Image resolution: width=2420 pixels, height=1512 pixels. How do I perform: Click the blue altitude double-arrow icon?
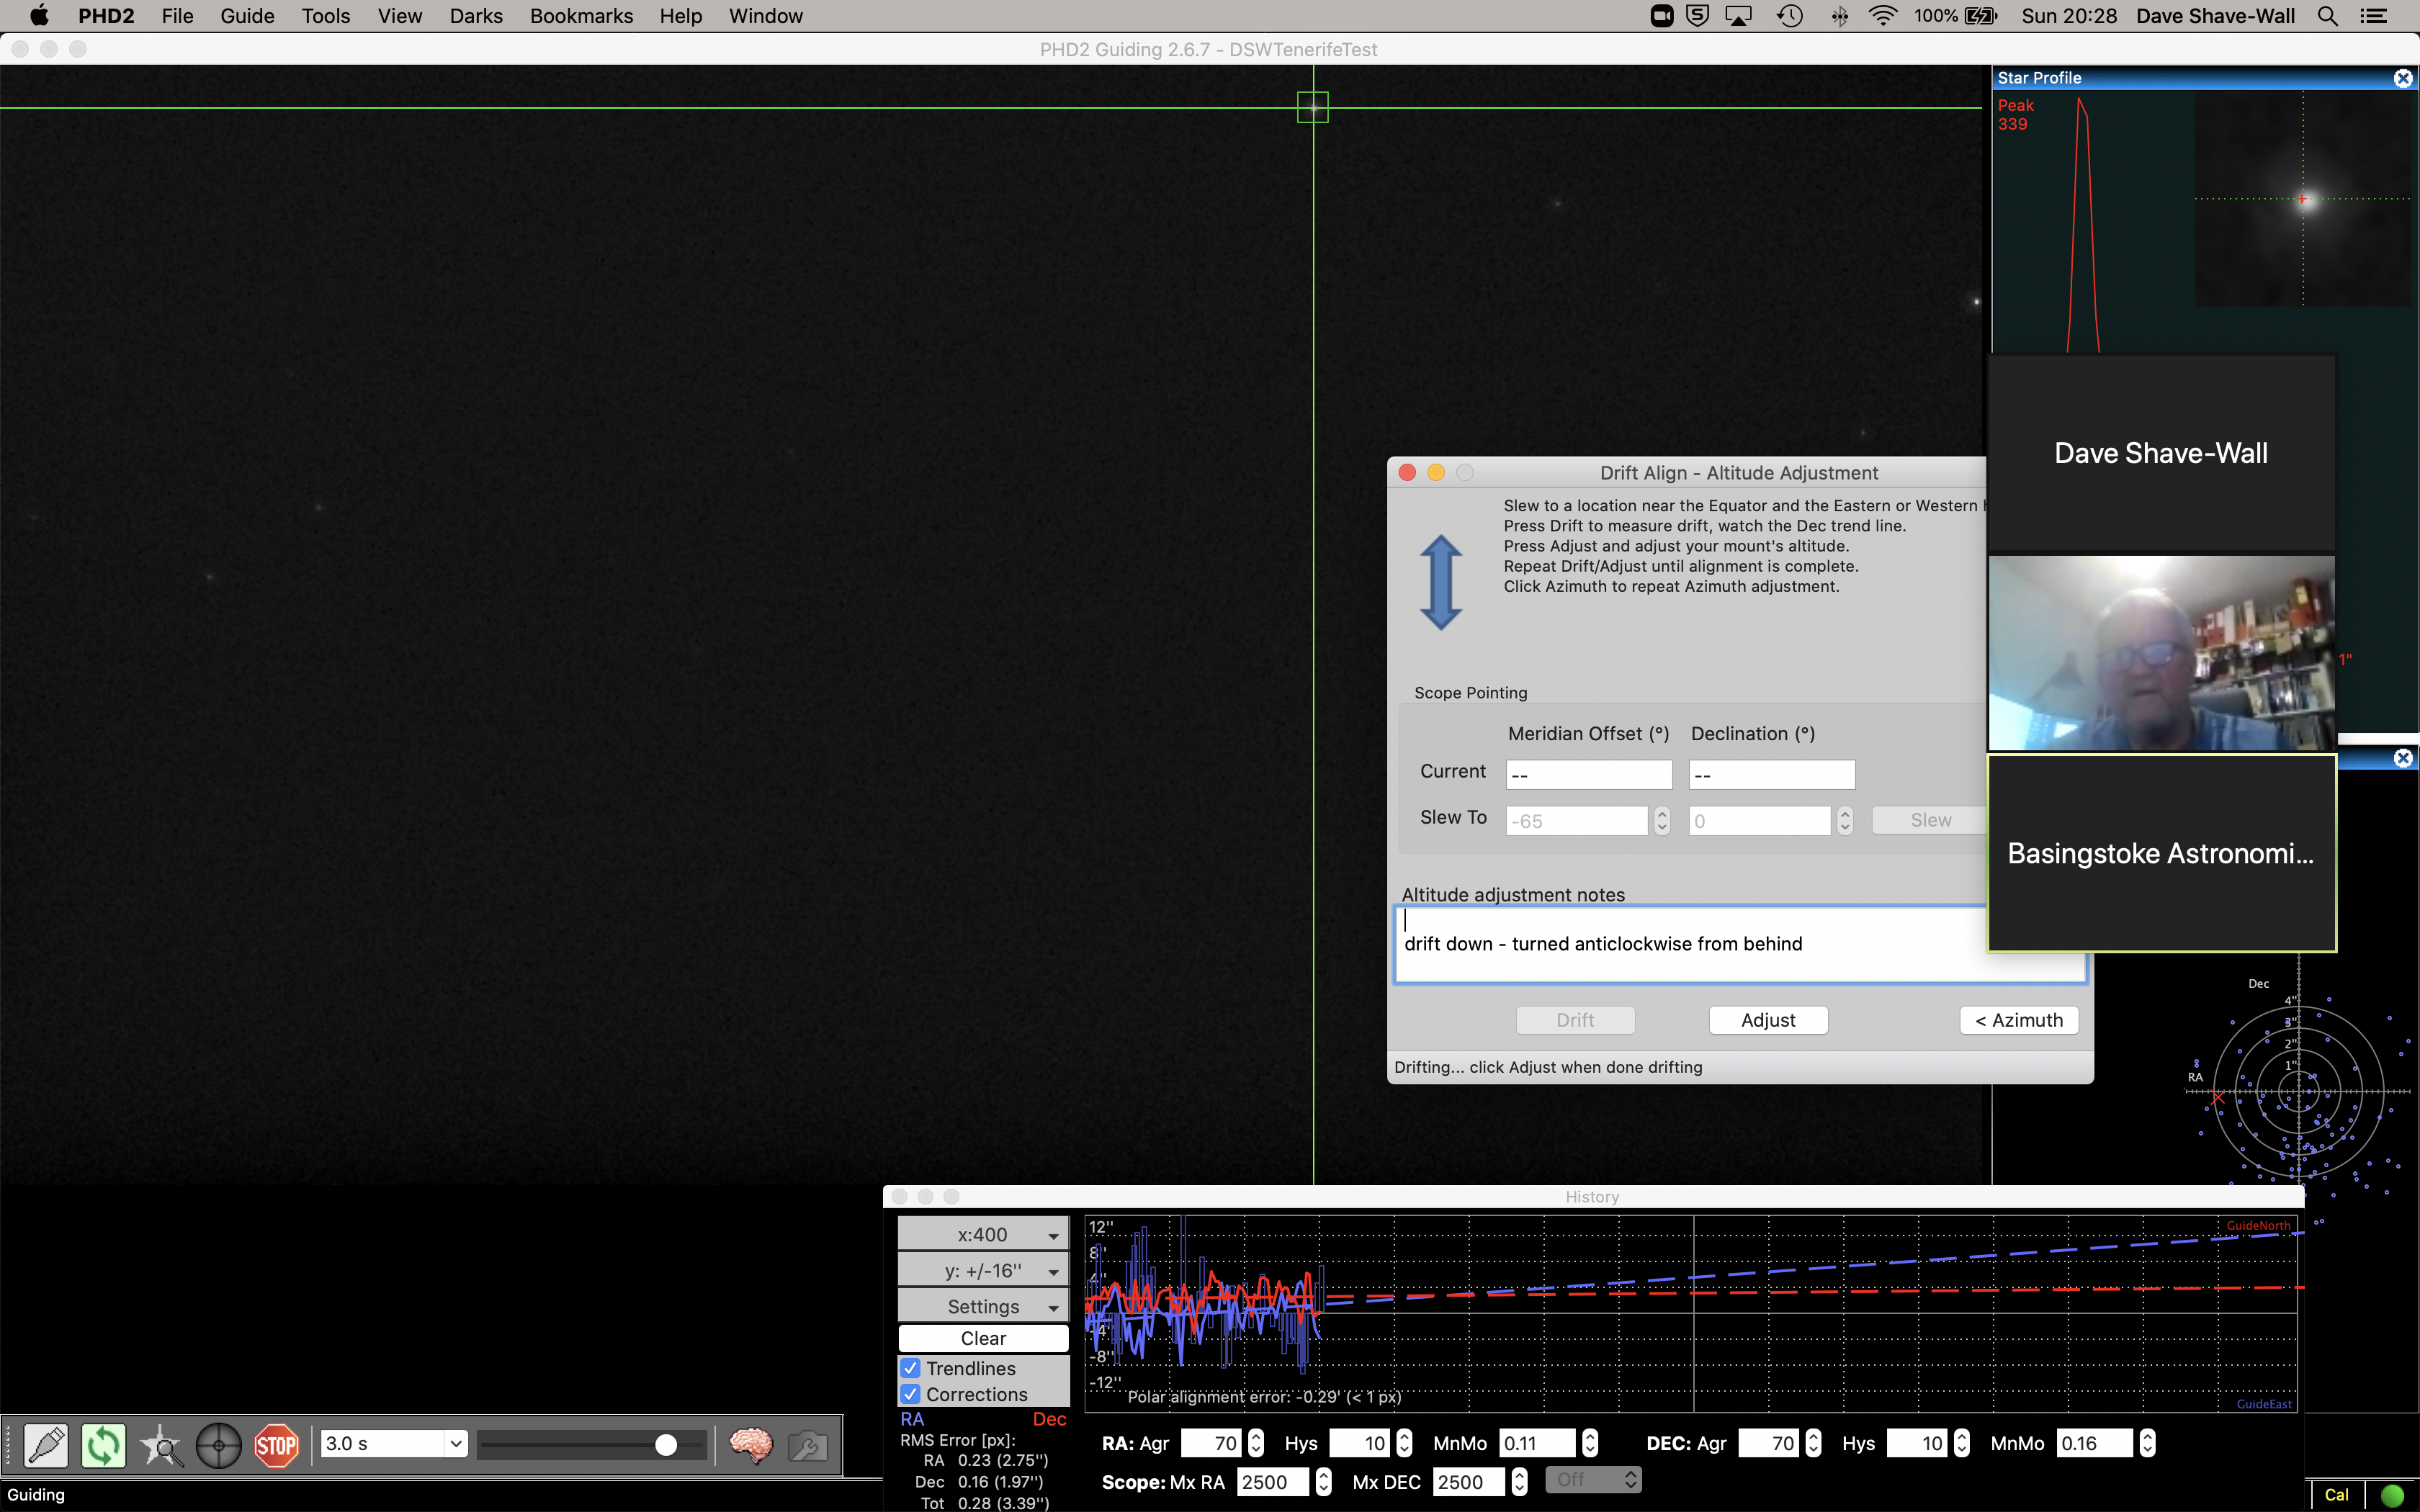pyautogui.click(x=1441, y=582)
